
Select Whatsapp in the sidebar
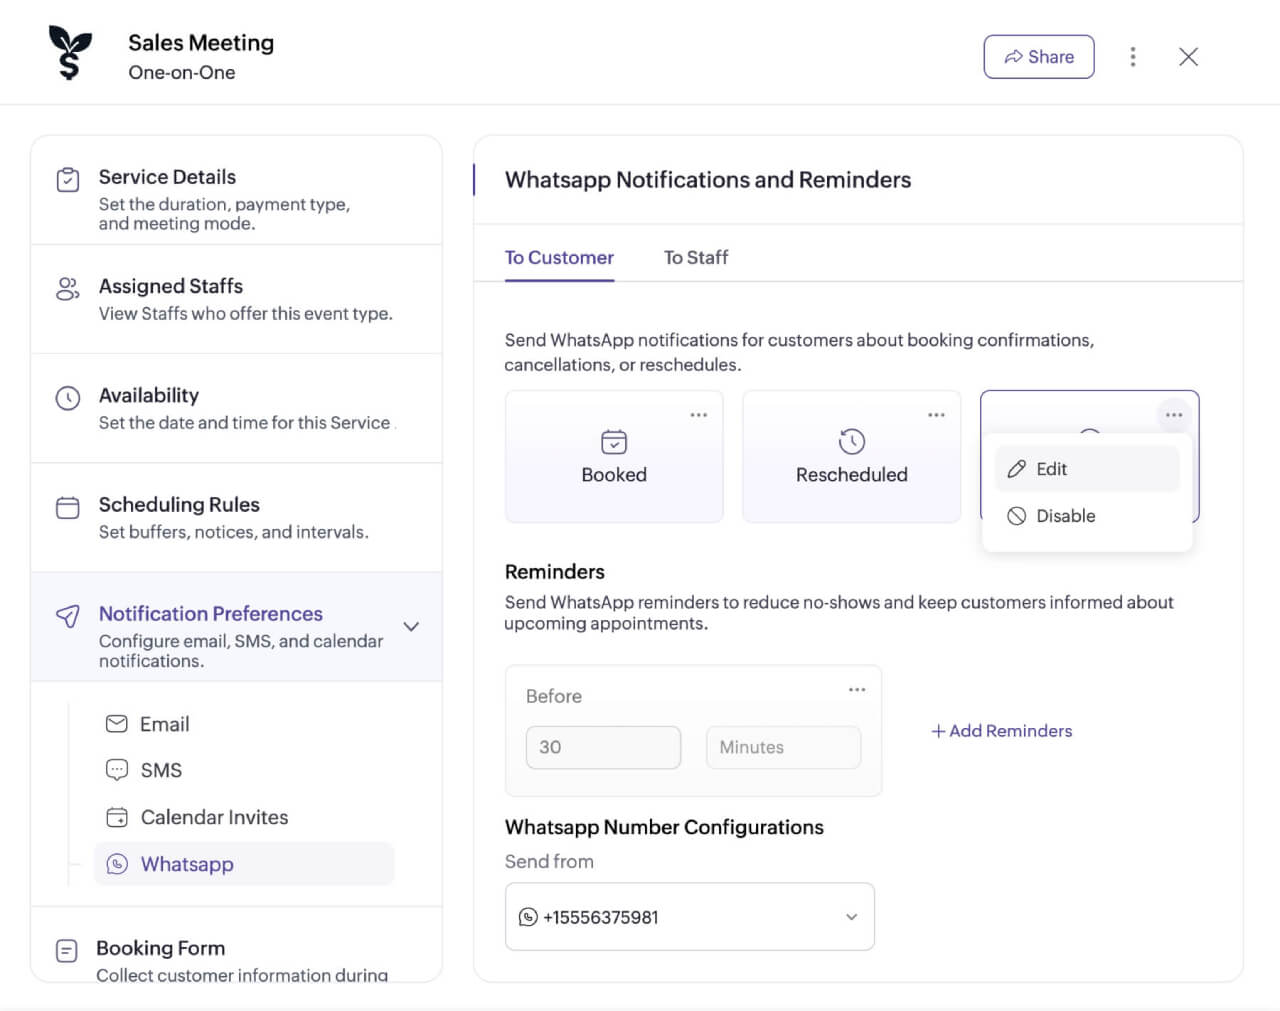tap(244, 864)
